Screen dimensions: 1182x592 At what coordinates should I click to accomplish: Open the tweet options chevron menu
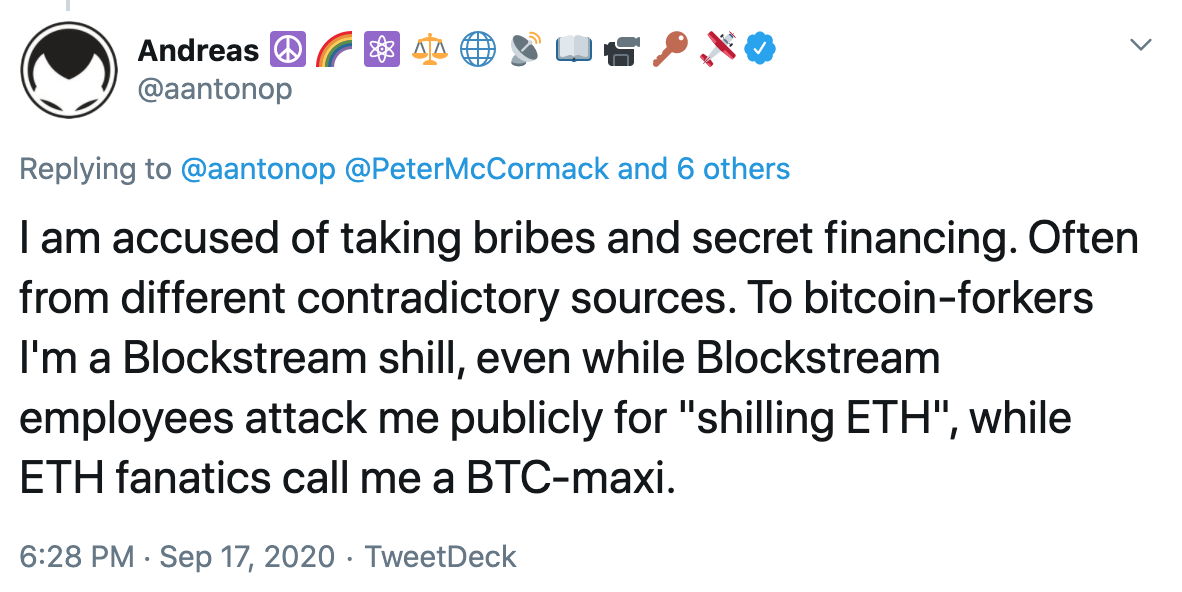(x=1141, y=45)
